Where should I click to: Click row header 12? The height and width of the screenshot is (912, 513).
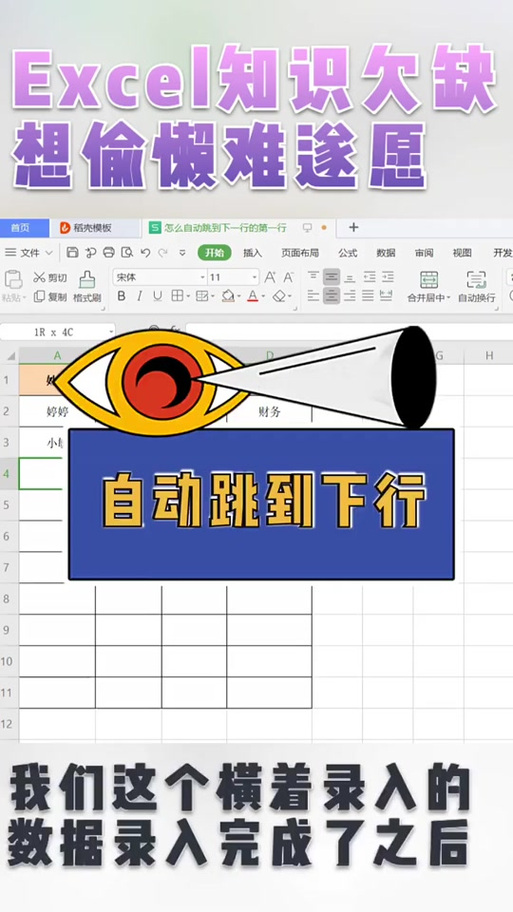(9, 724)
